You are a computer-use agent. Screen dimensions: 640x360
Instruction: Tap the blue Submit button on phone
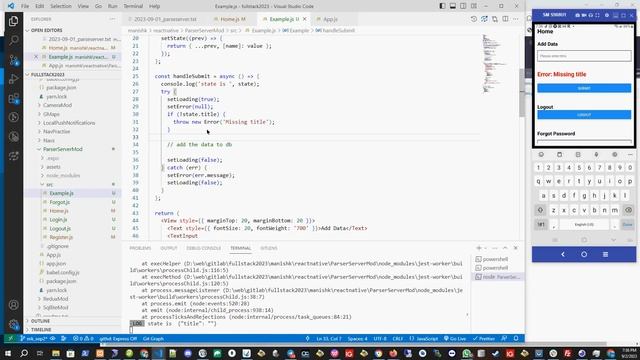click(584, 88)
